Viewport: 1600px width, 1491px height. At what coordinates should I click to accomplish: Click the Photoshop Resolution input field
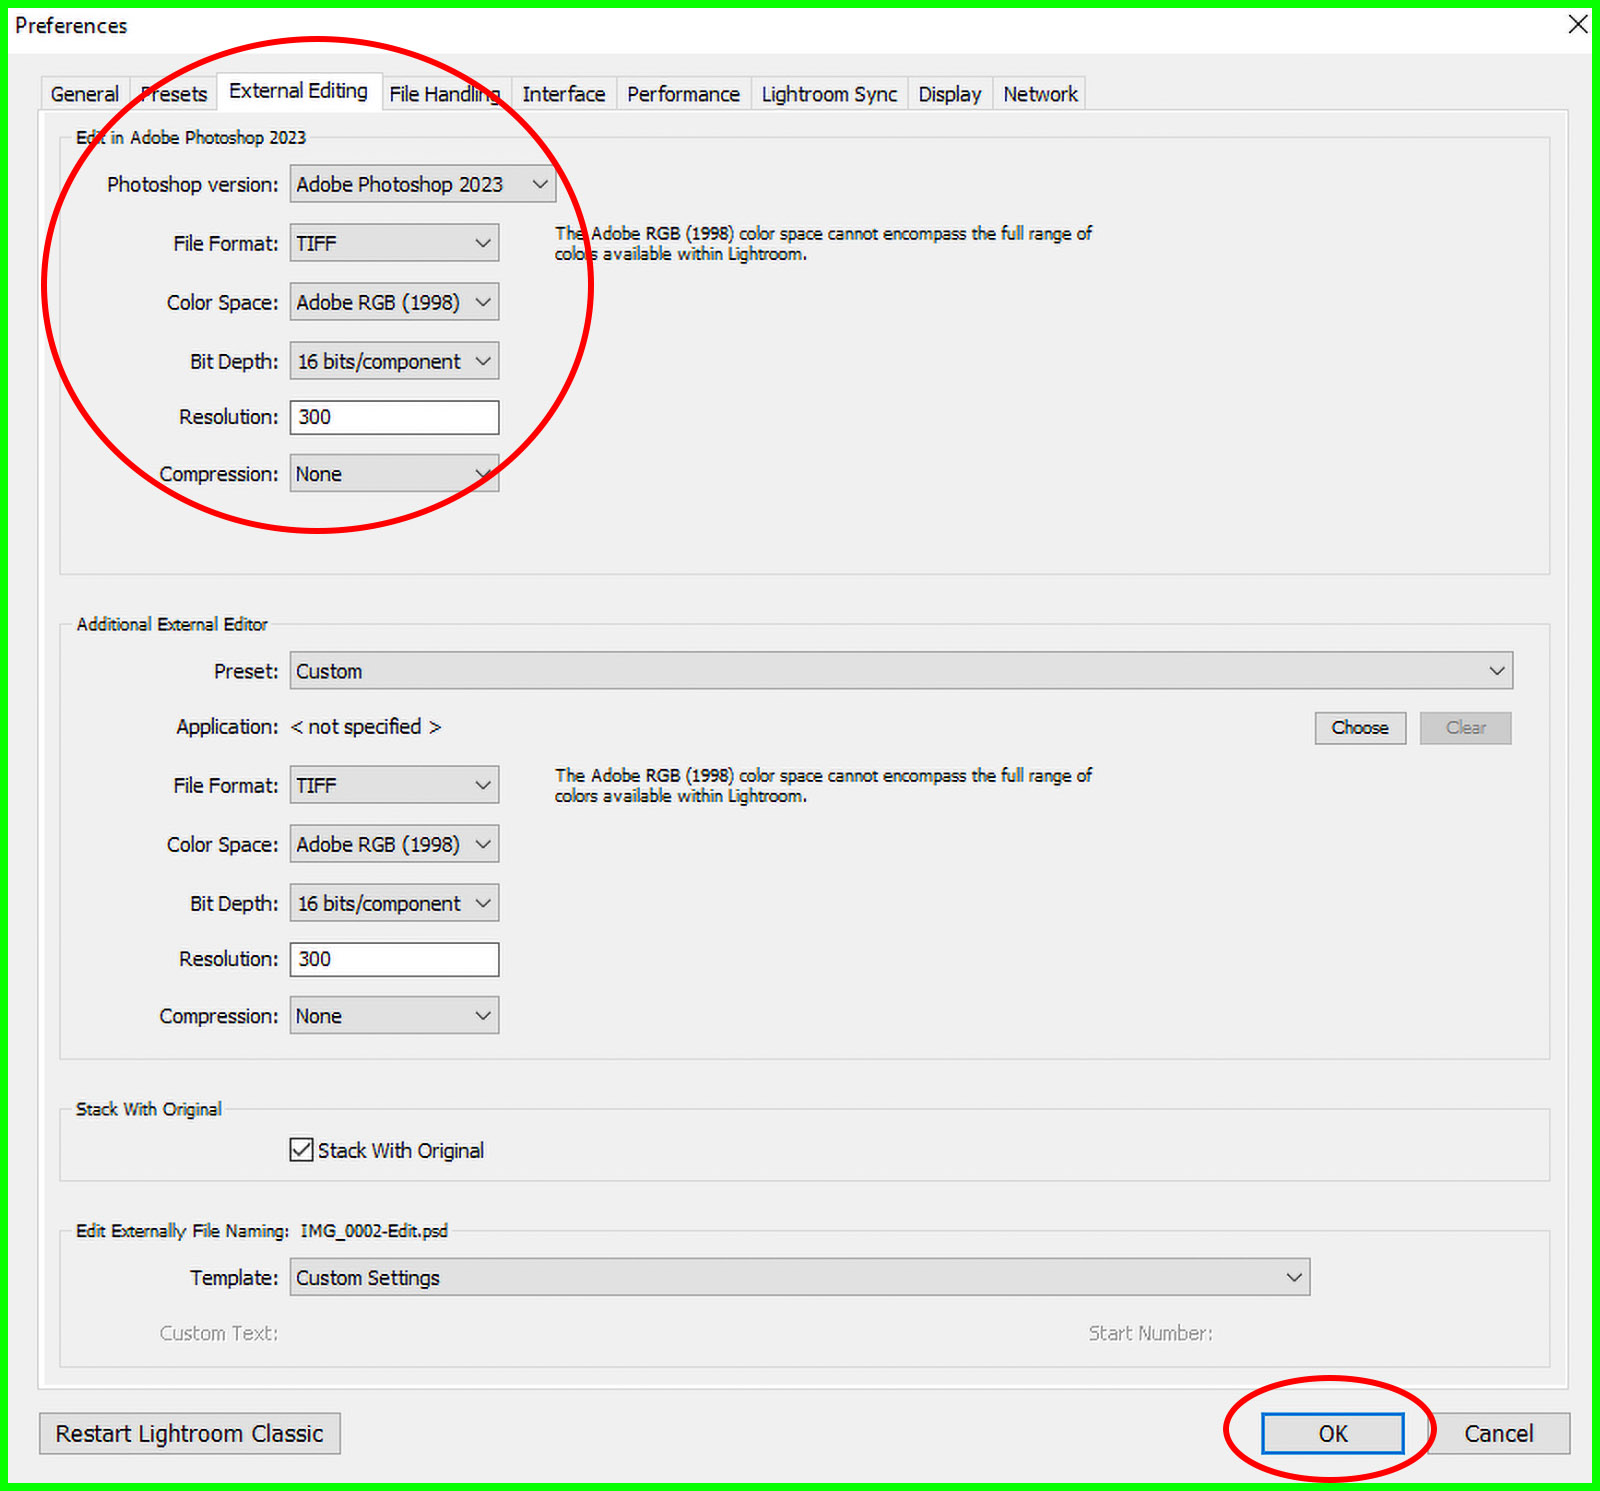coord(394,418)
